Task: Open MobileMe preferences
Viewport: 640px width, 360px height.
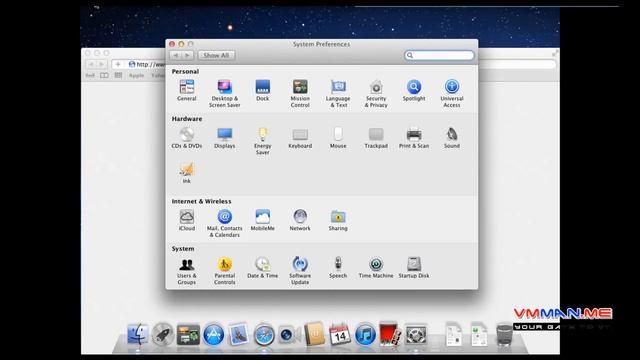Action: tap(262, 220)
